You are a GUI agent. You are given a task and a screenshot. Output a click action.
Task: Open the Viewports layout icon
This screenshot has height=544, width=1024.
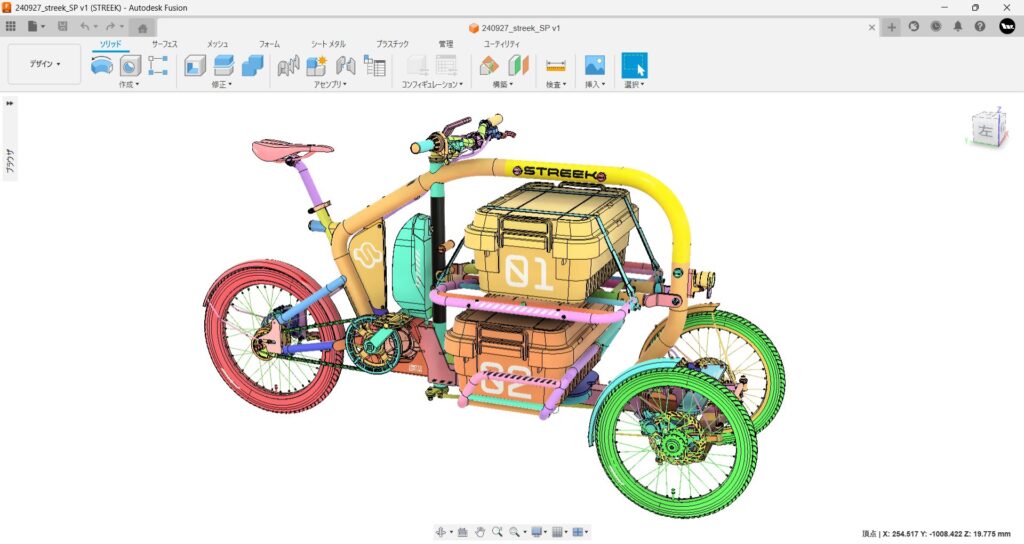[x=577, y=532]
